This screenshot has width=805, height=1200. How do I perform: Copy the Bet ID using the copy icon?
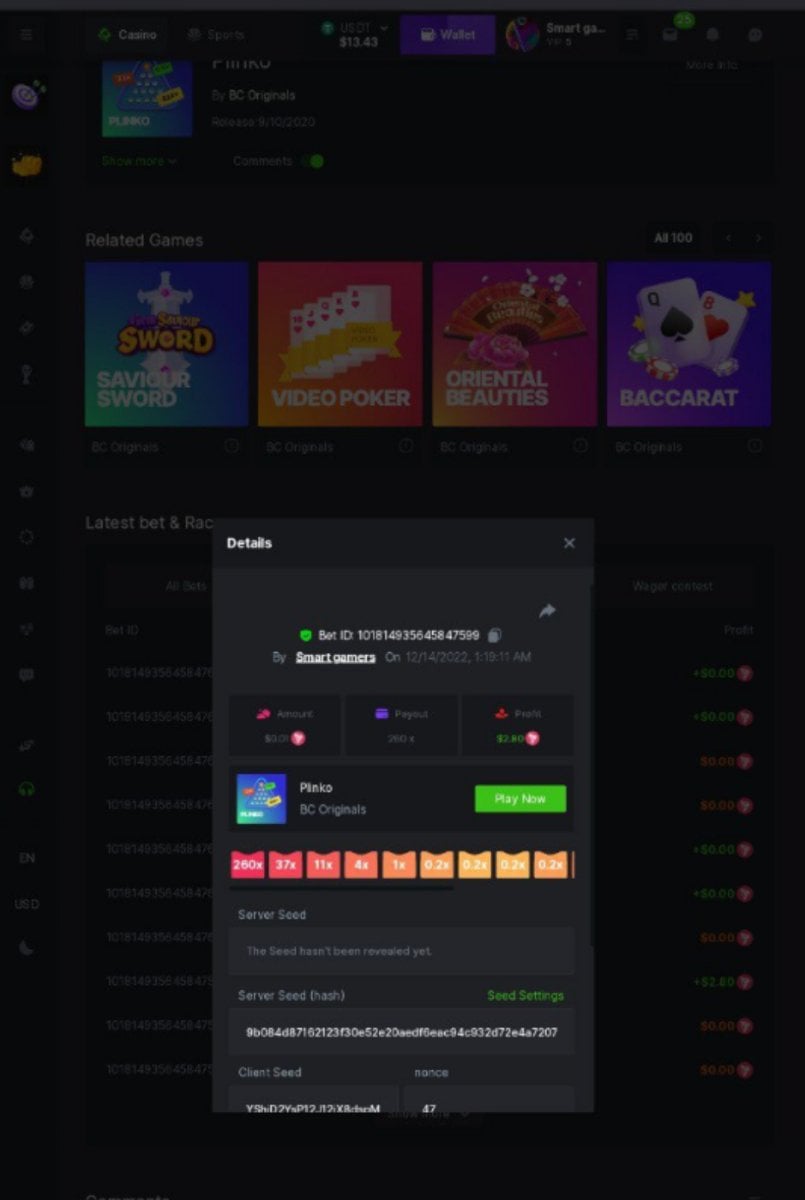[495, 635]
